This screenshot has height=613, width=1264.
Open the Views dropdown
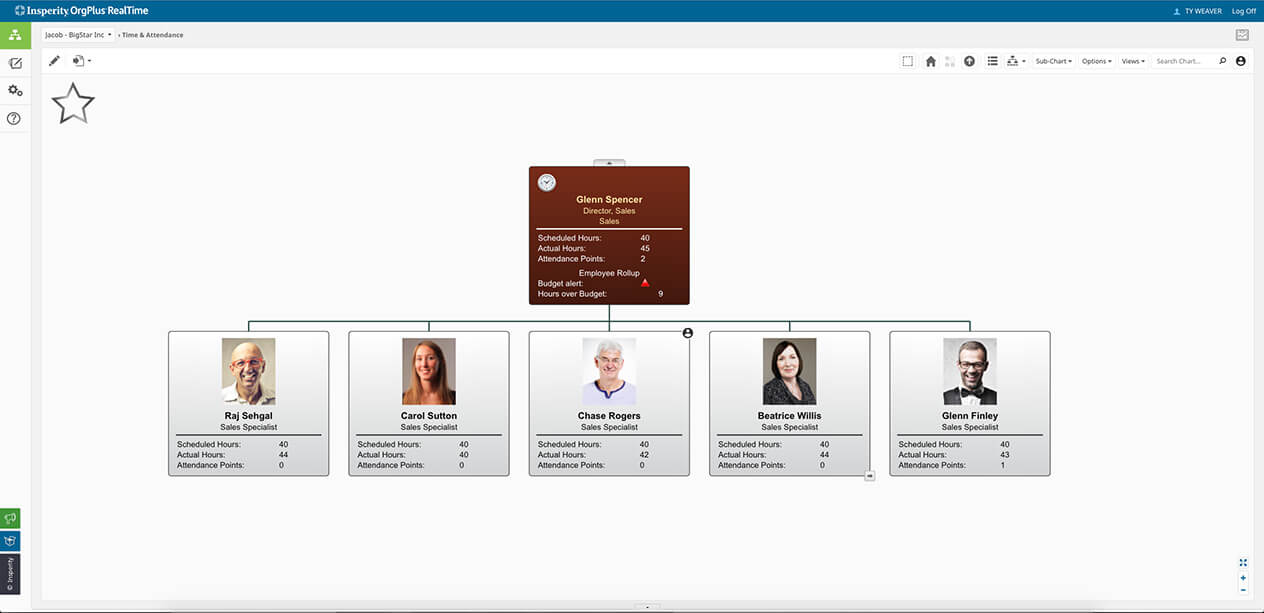point(1132,61)
